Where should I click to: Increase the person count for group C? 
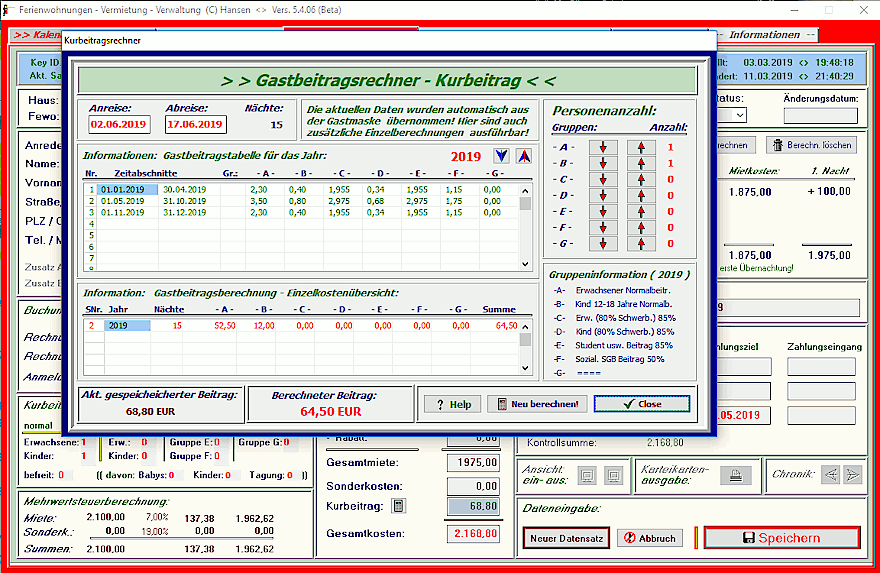click(x=640, y=180)
